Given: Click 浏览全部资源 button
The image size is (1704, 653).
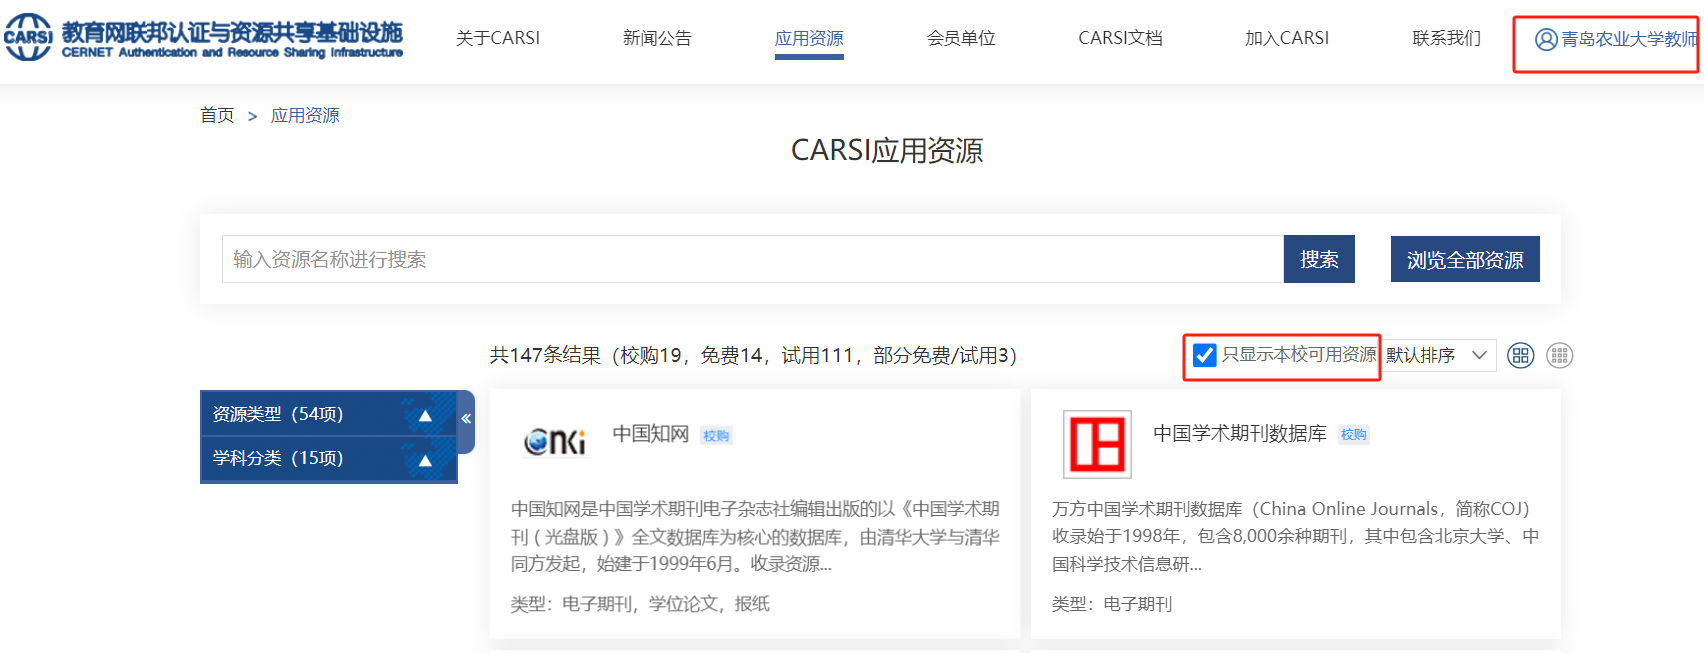Looking at the screenshot, I should 1464,260.
